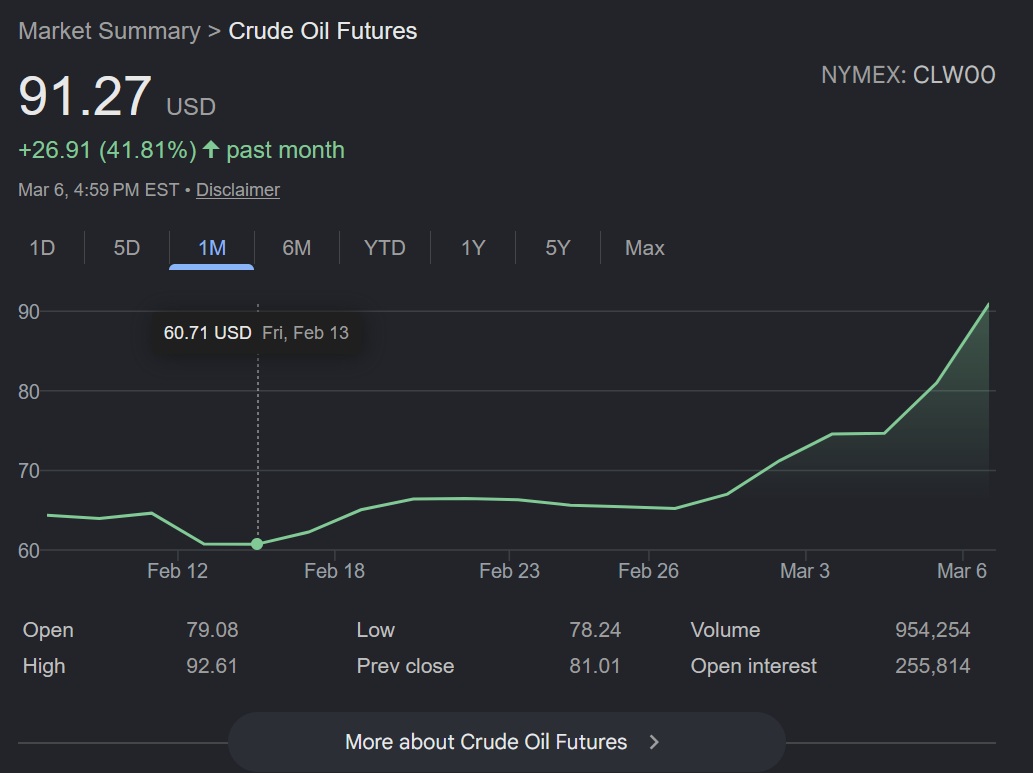Image resolution: width=1033 pixels, height=773 pixels.
Task: Switch chart to YTD view
Action: 385,248
